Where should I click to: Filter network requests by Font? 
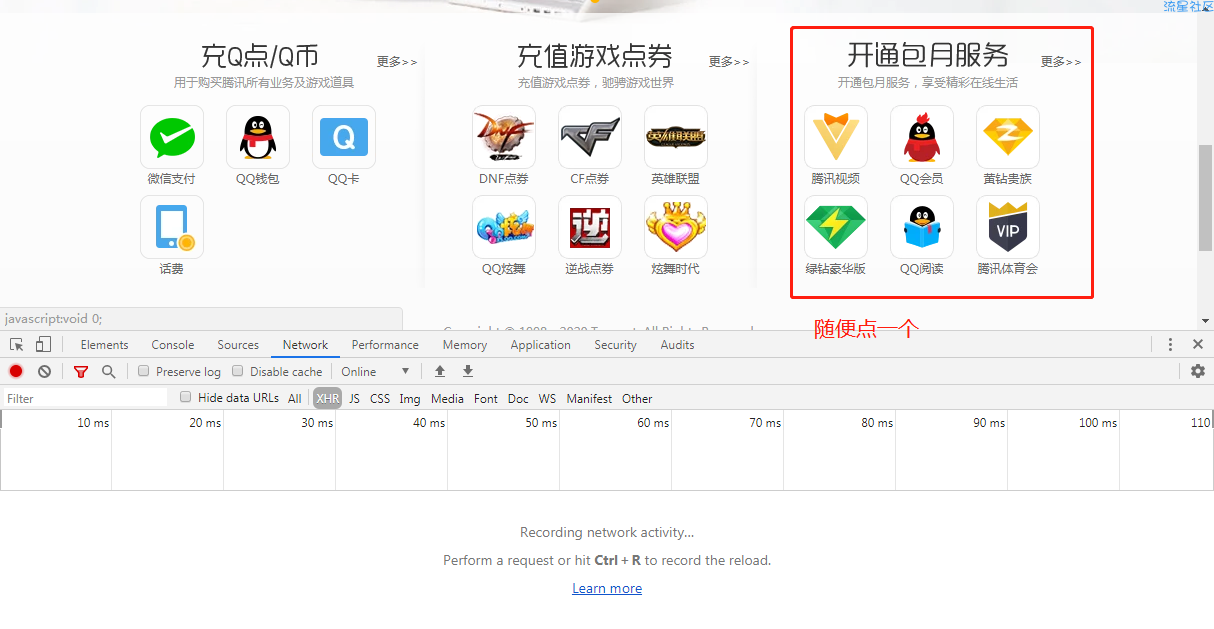[x=486, y=398]
